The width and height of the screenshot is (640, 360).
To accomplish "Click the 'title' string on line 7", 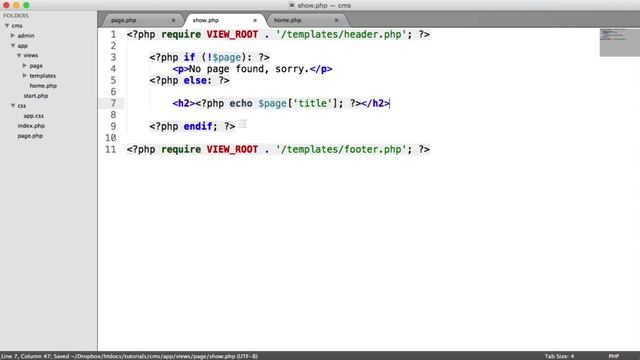I will [312, 103].
